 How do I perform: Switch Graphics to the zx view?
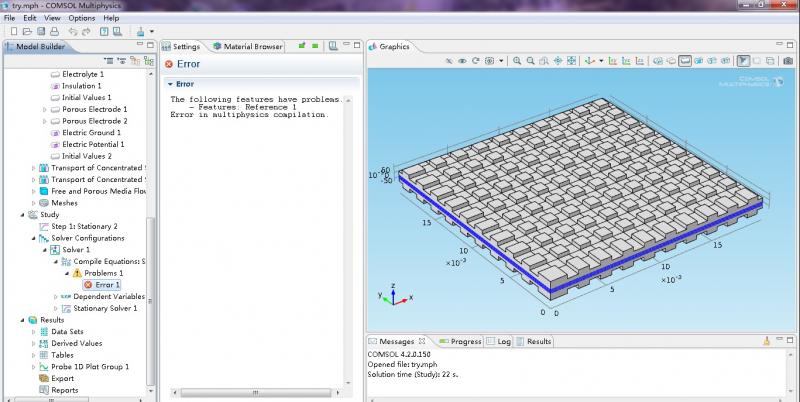[x=639, y=61]
